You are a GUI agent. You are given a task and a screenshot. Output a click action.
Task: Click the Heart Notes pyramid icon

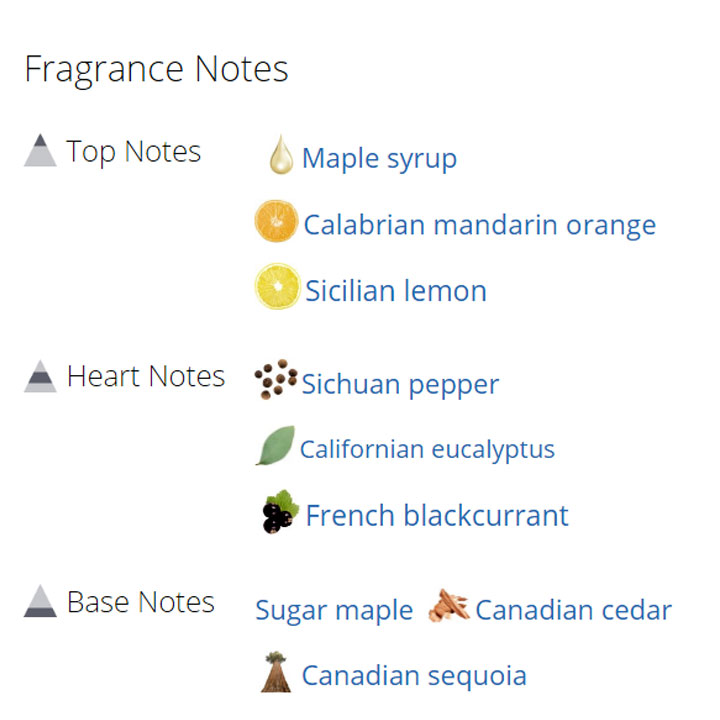tap(40, 376)
